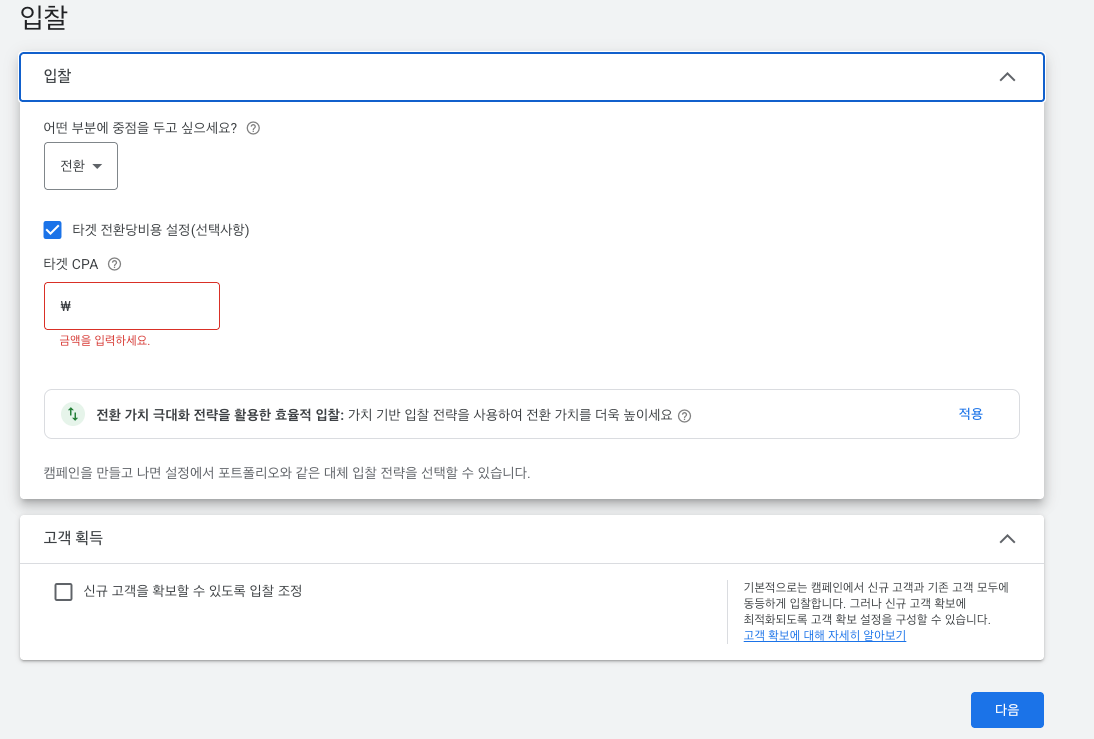Click the green circular arrows bidding icon

(x=73, y=413)
